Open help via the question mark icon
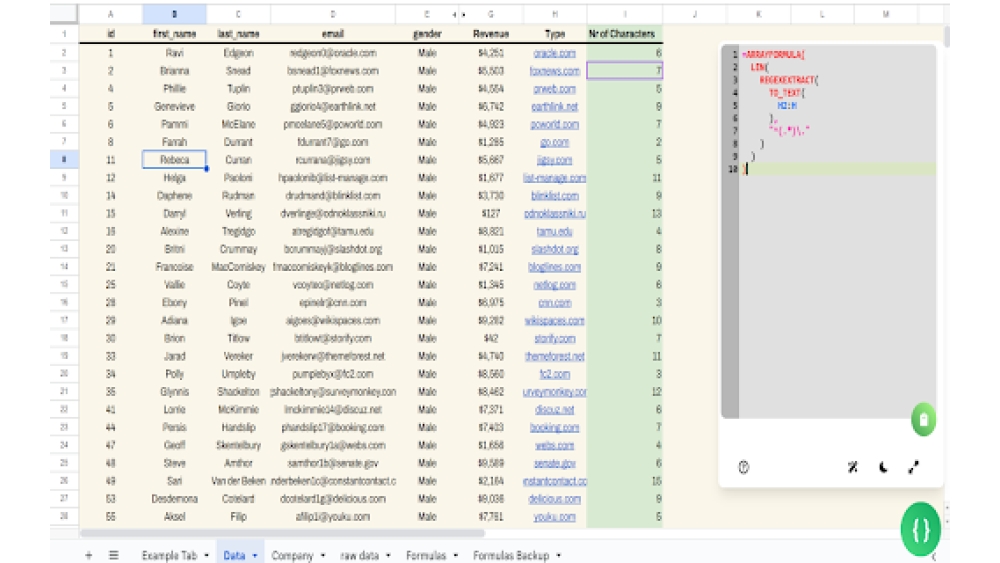The height and width of the screenshot is (563, 1000). [744, 467]
